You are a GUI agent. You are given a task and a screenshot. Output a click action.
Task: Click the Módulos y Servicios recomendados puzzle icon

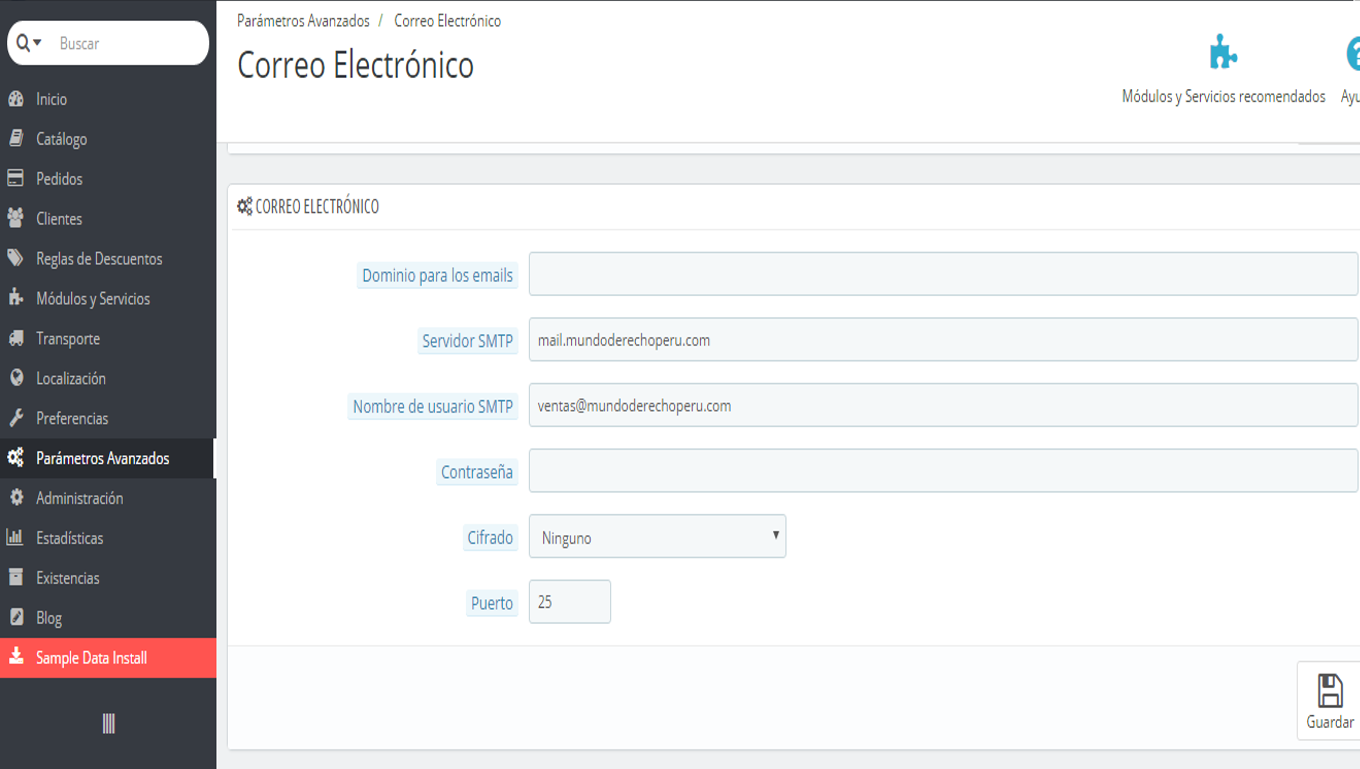(1223, 53)
